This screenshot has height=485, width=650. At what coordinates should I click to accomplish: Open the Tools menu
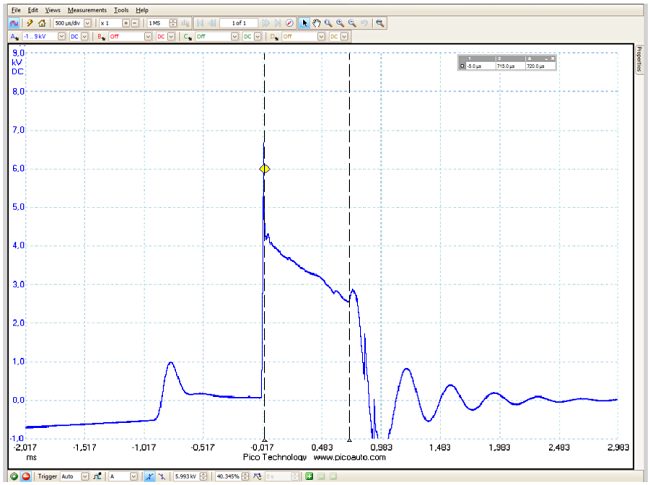121,9
